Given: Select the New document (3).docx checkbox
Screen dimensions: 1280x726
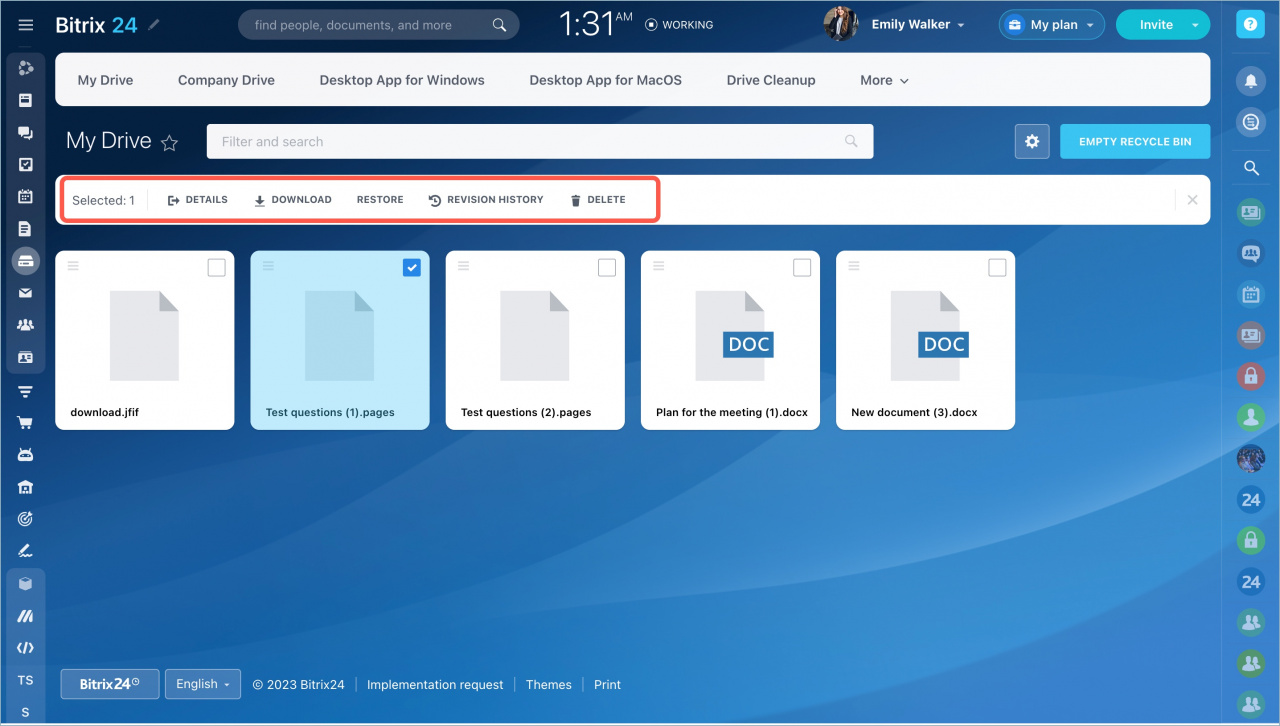Looking at the screenshot, I should pyautogui.click(x=997, y=268).
